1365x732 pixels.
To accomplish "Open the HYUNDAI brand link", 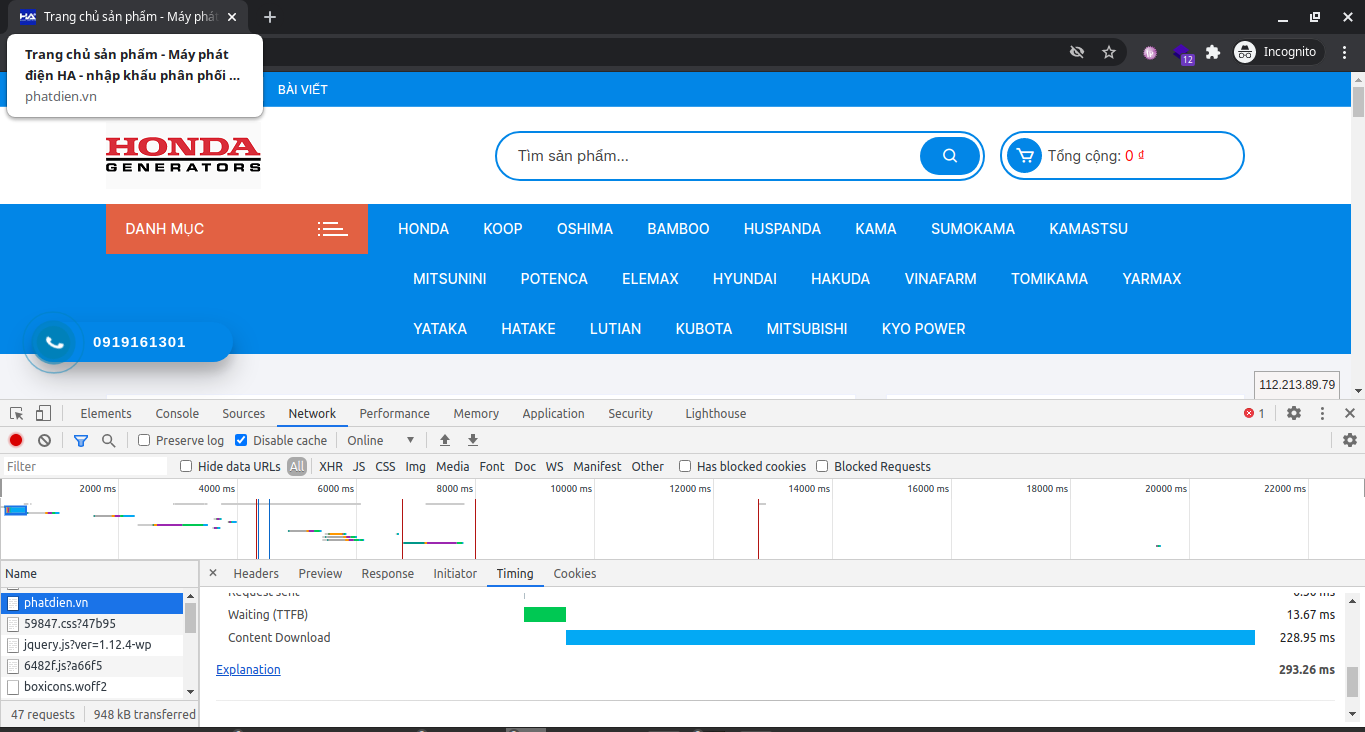I will (745, 278).
